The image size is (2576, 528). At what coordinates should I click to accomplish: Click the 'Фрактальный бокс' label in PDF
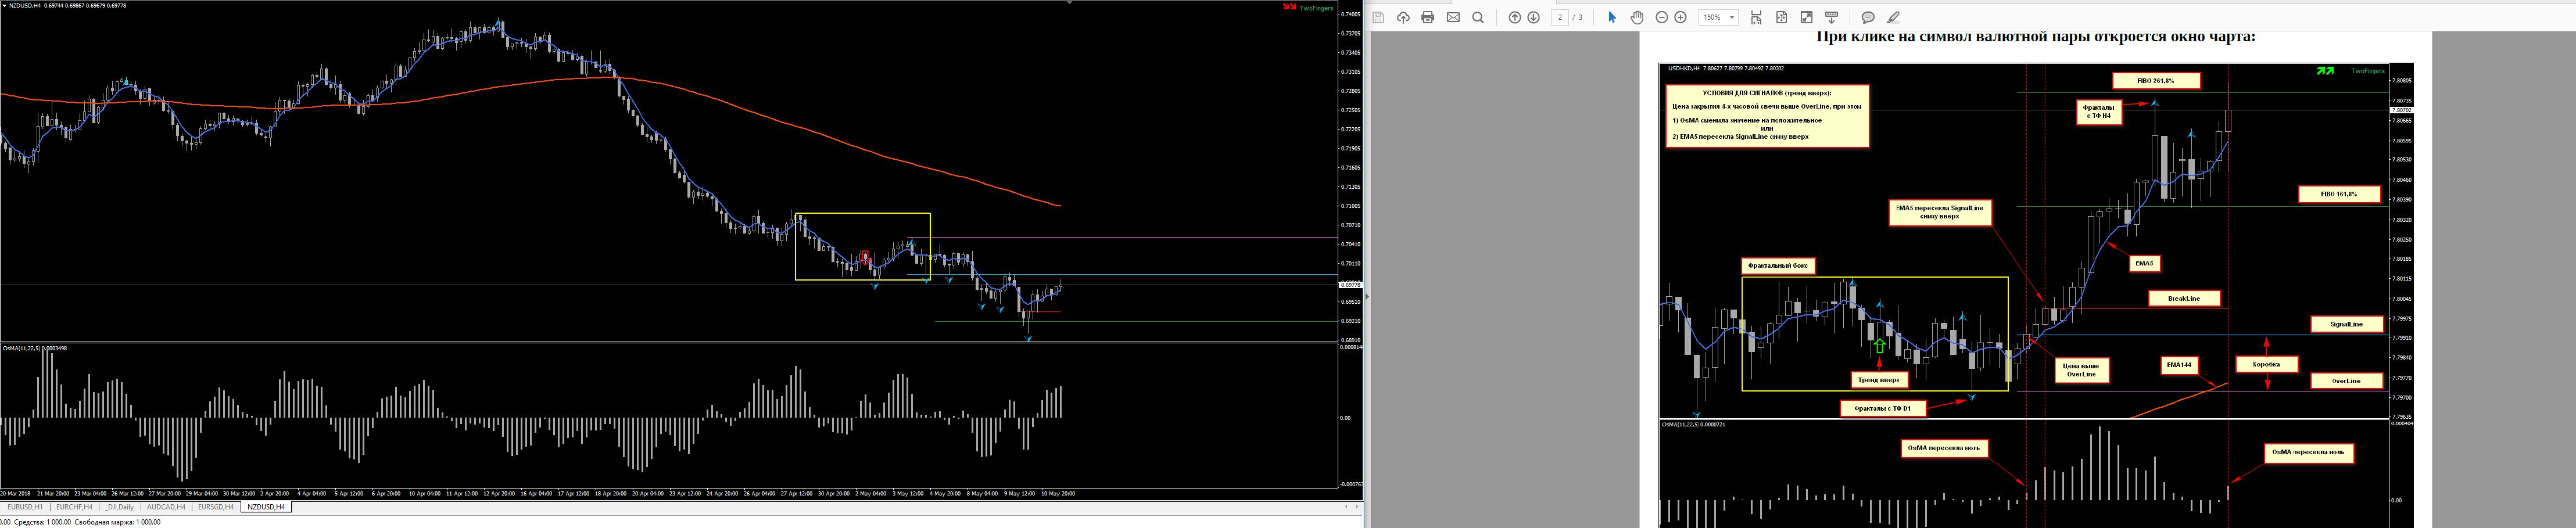(1778, 266)
